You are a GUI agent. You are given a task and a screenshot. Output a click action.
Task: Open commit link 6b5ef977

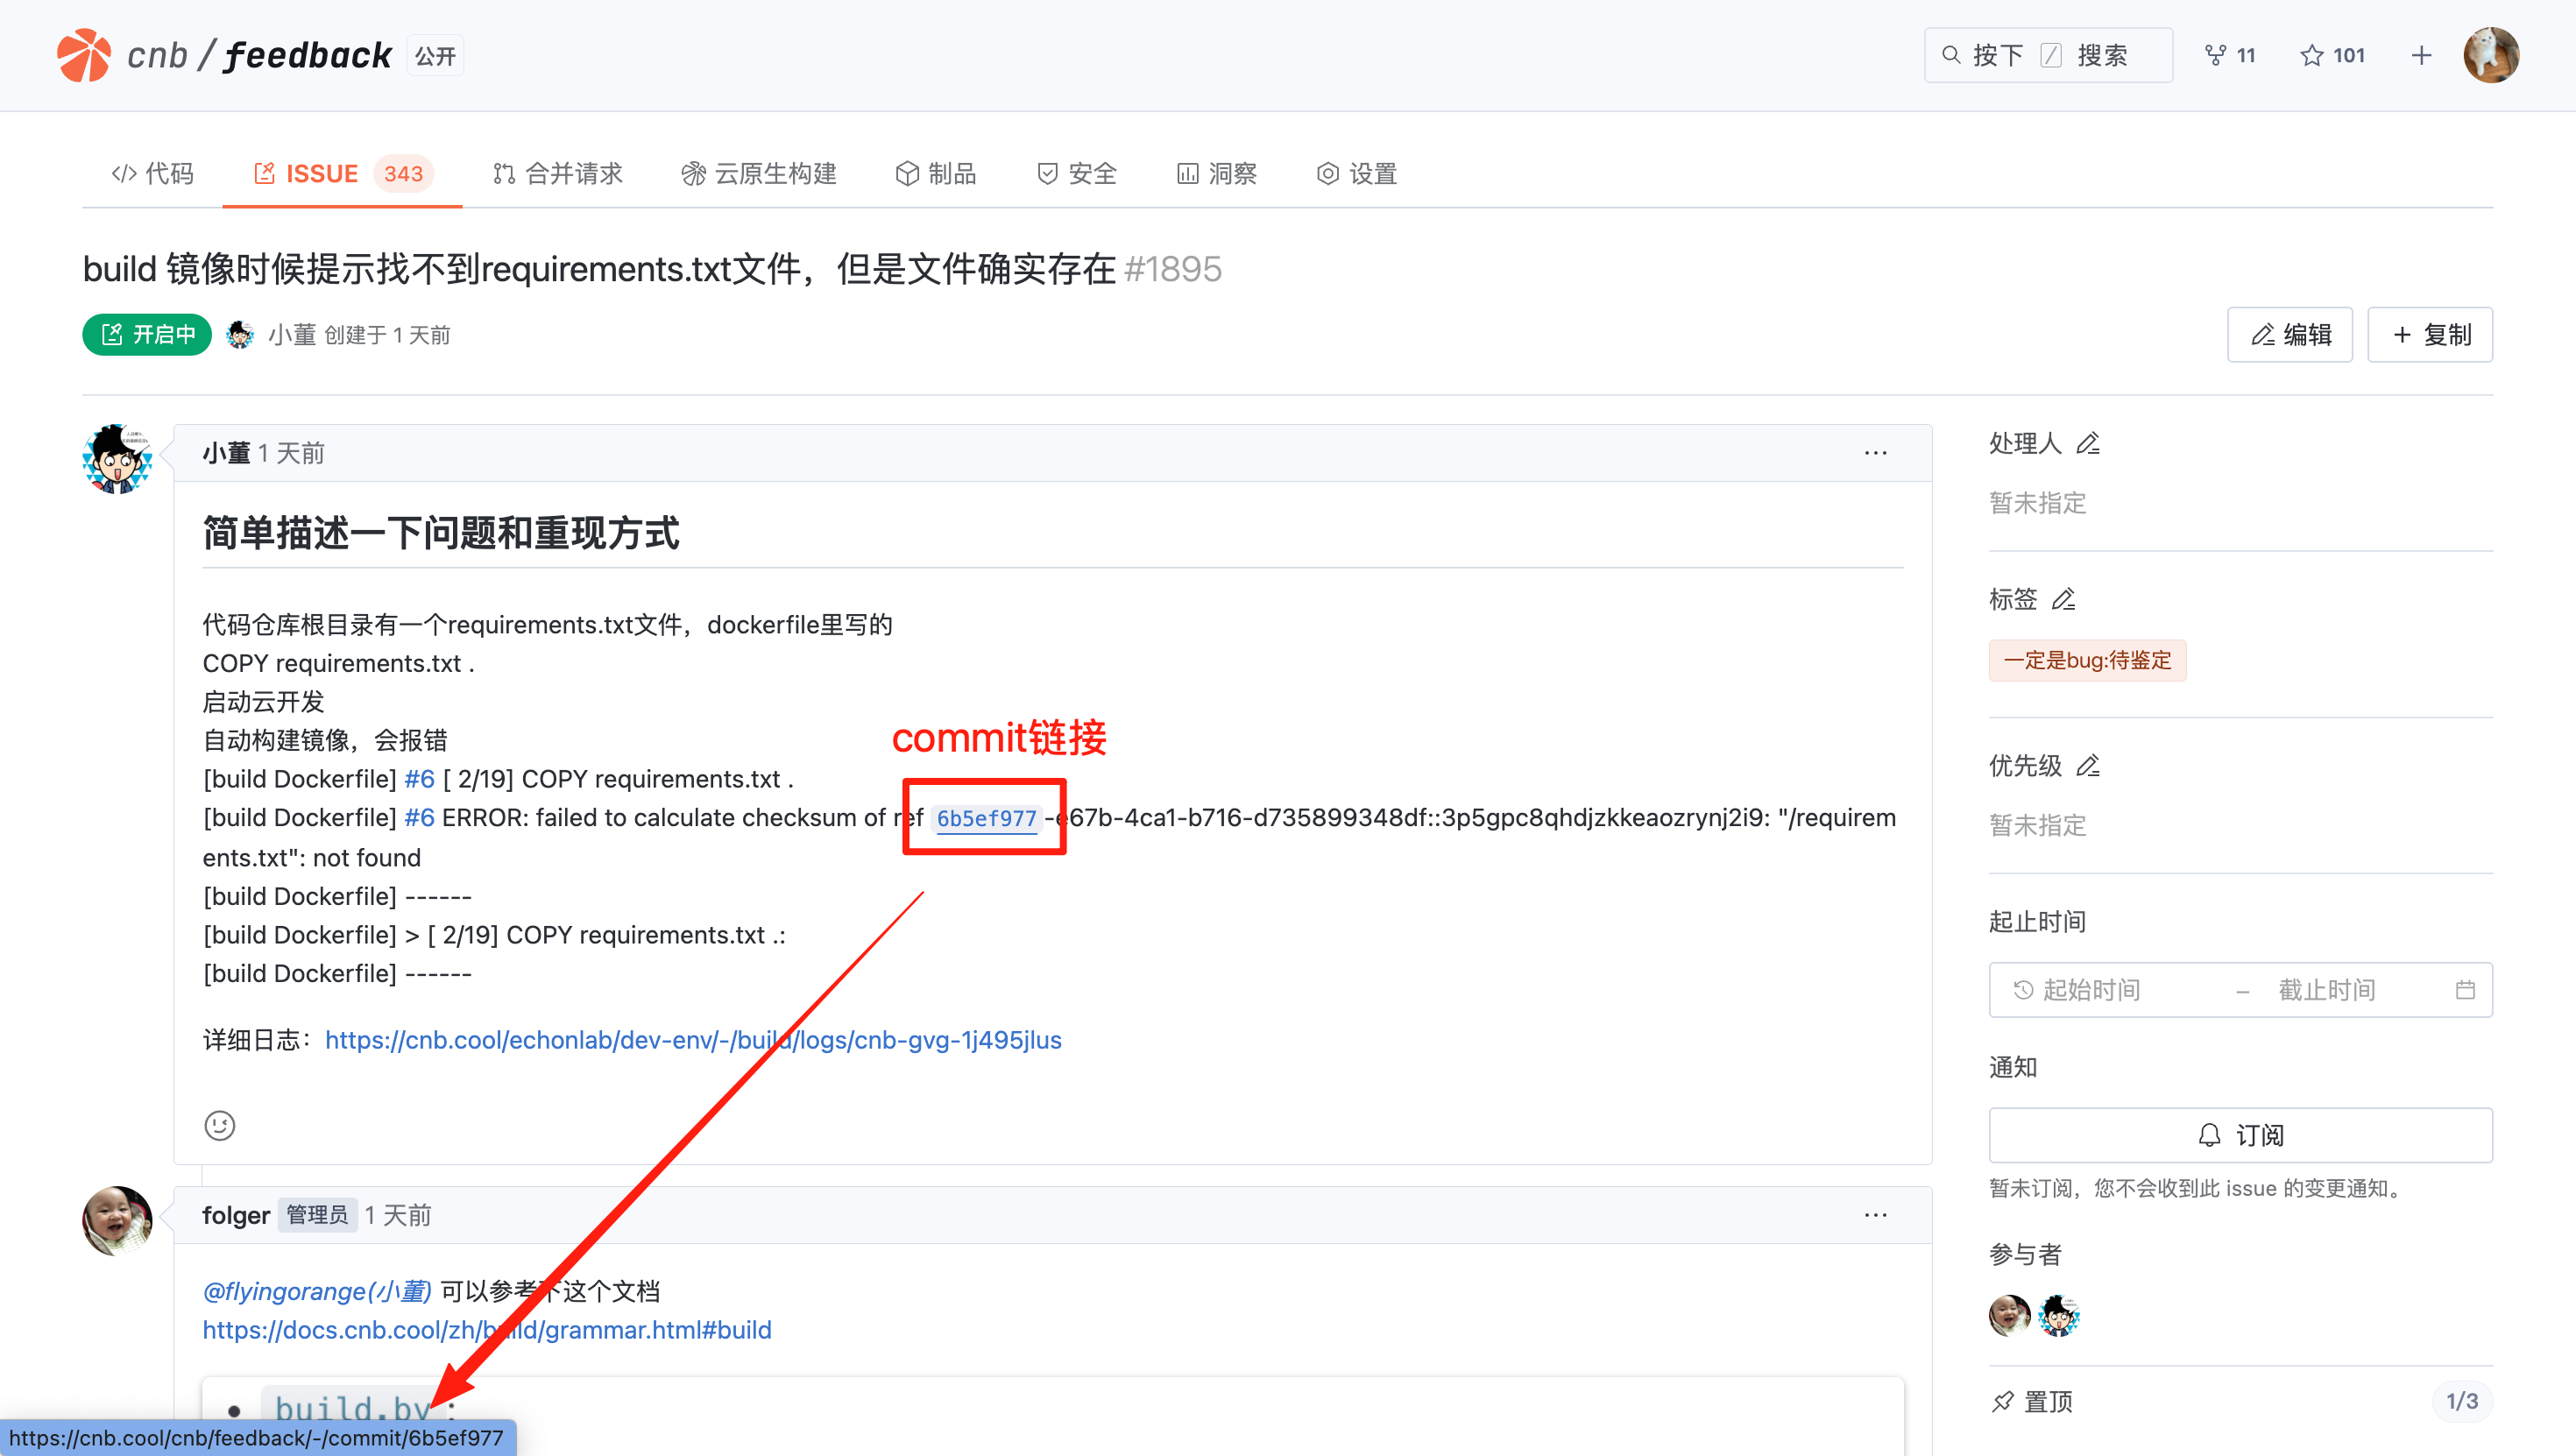coord(986,818)
